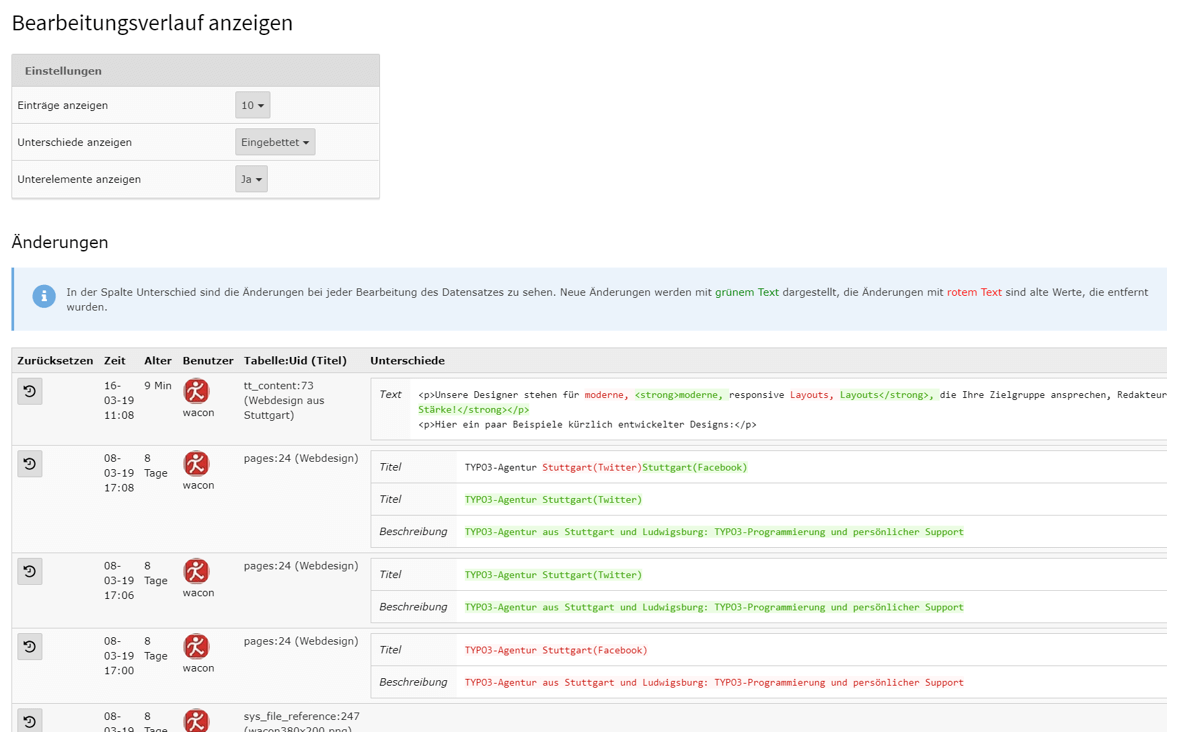Screen dimensions: 1186x749
Task: Click the 'Unterschiede' column header
Action: [407, 361]
